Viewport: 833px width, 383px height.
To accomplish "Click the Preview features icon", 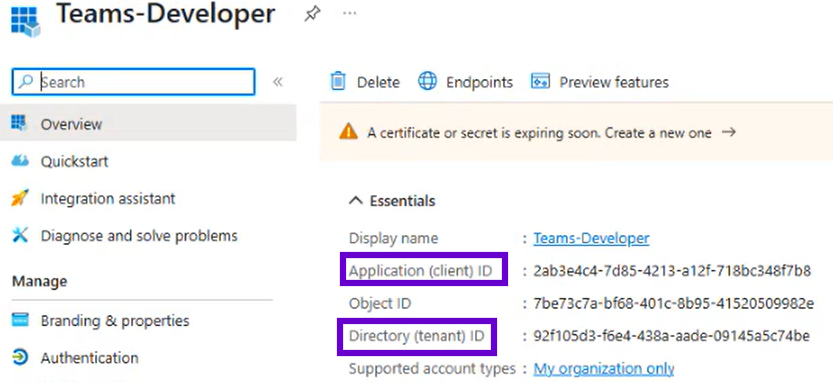I will click(x=540, y=81).
